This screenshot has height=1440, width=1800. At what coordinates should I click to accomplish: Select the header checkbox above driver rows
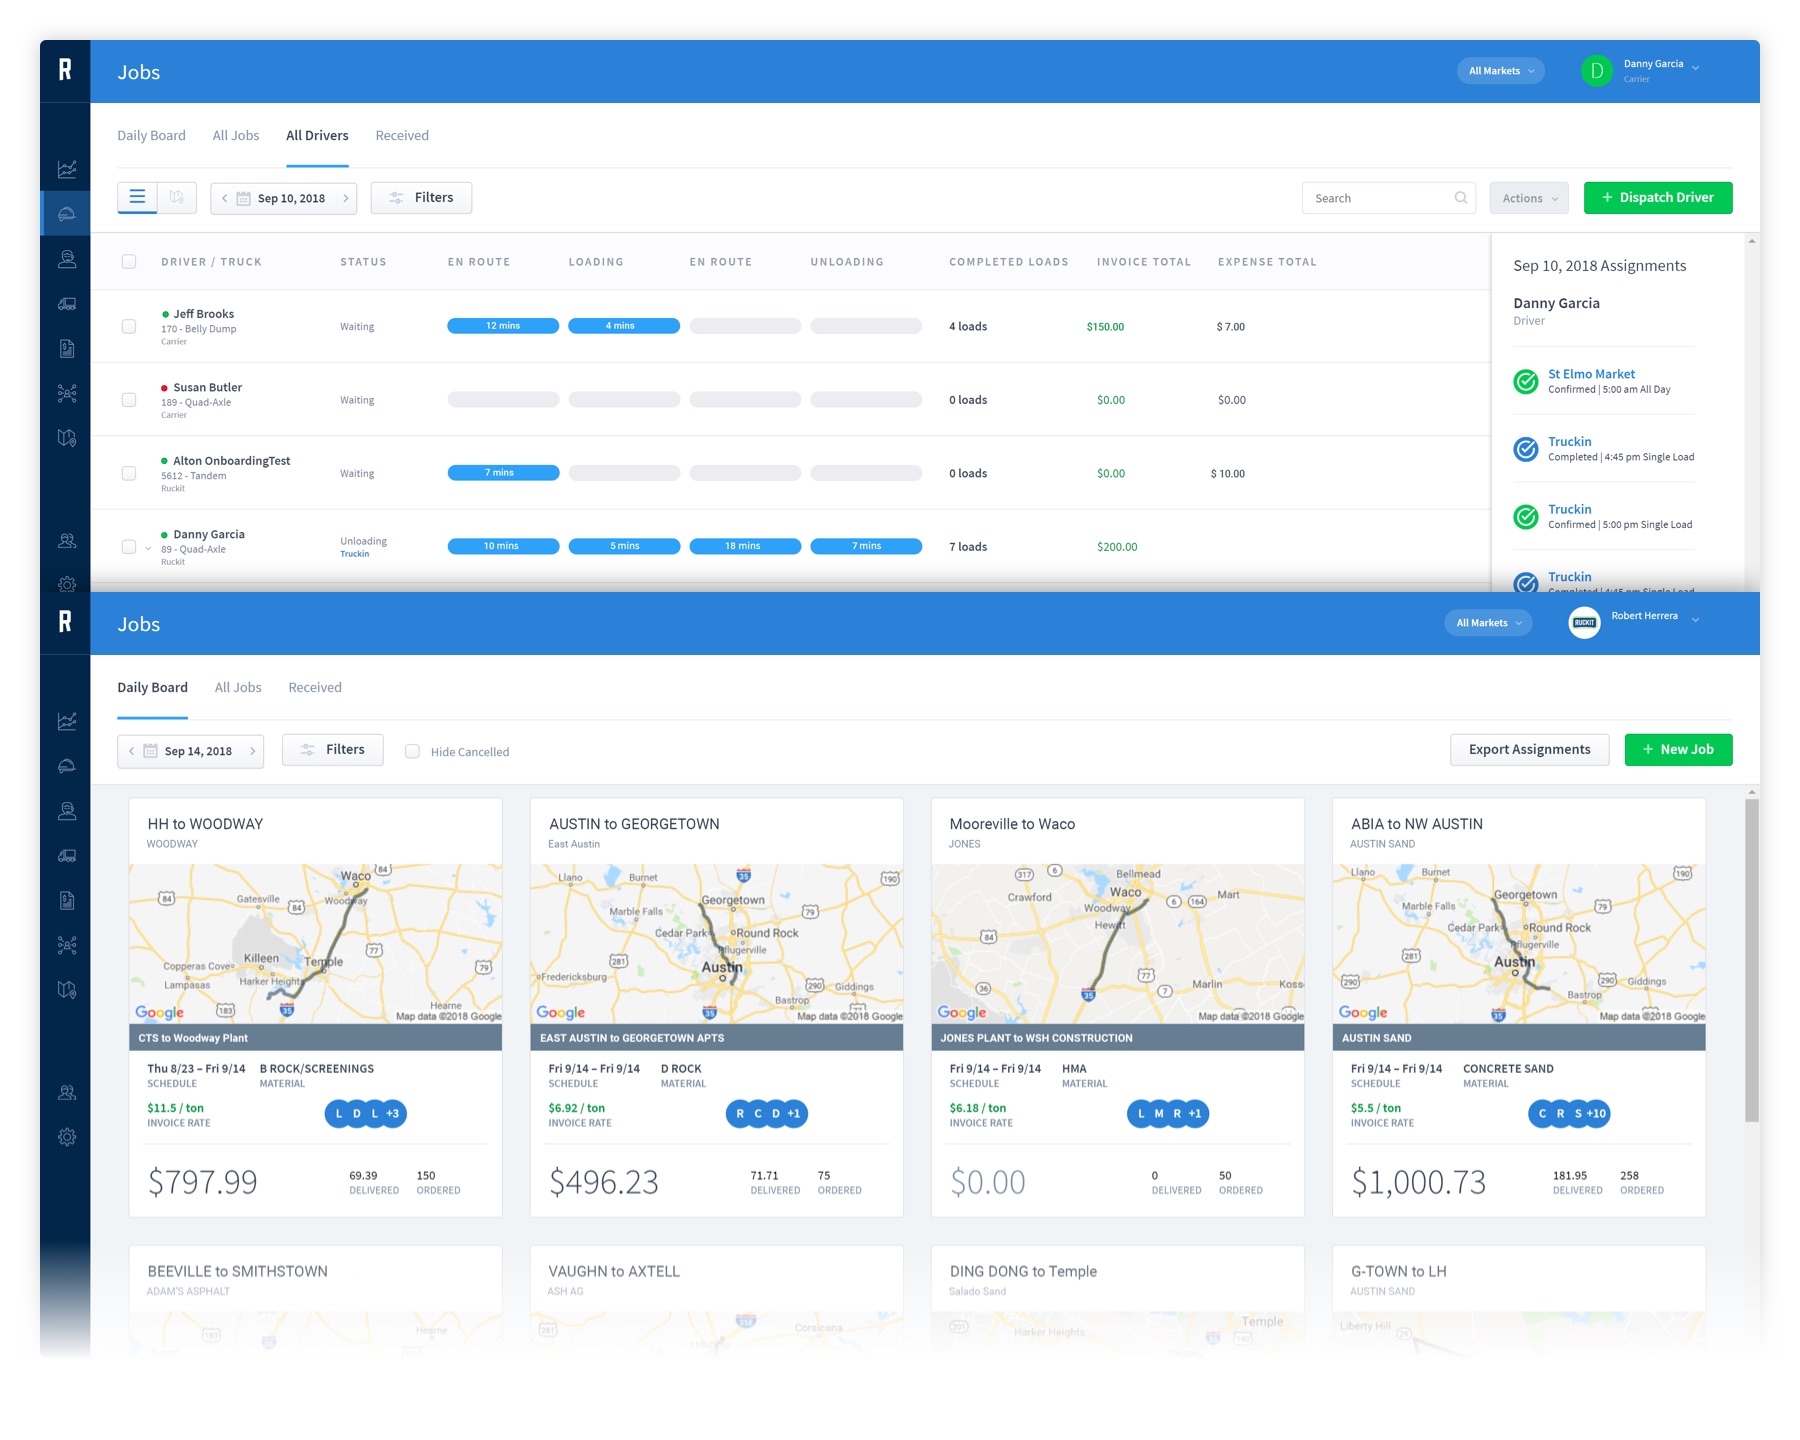(x=129, y=261)
